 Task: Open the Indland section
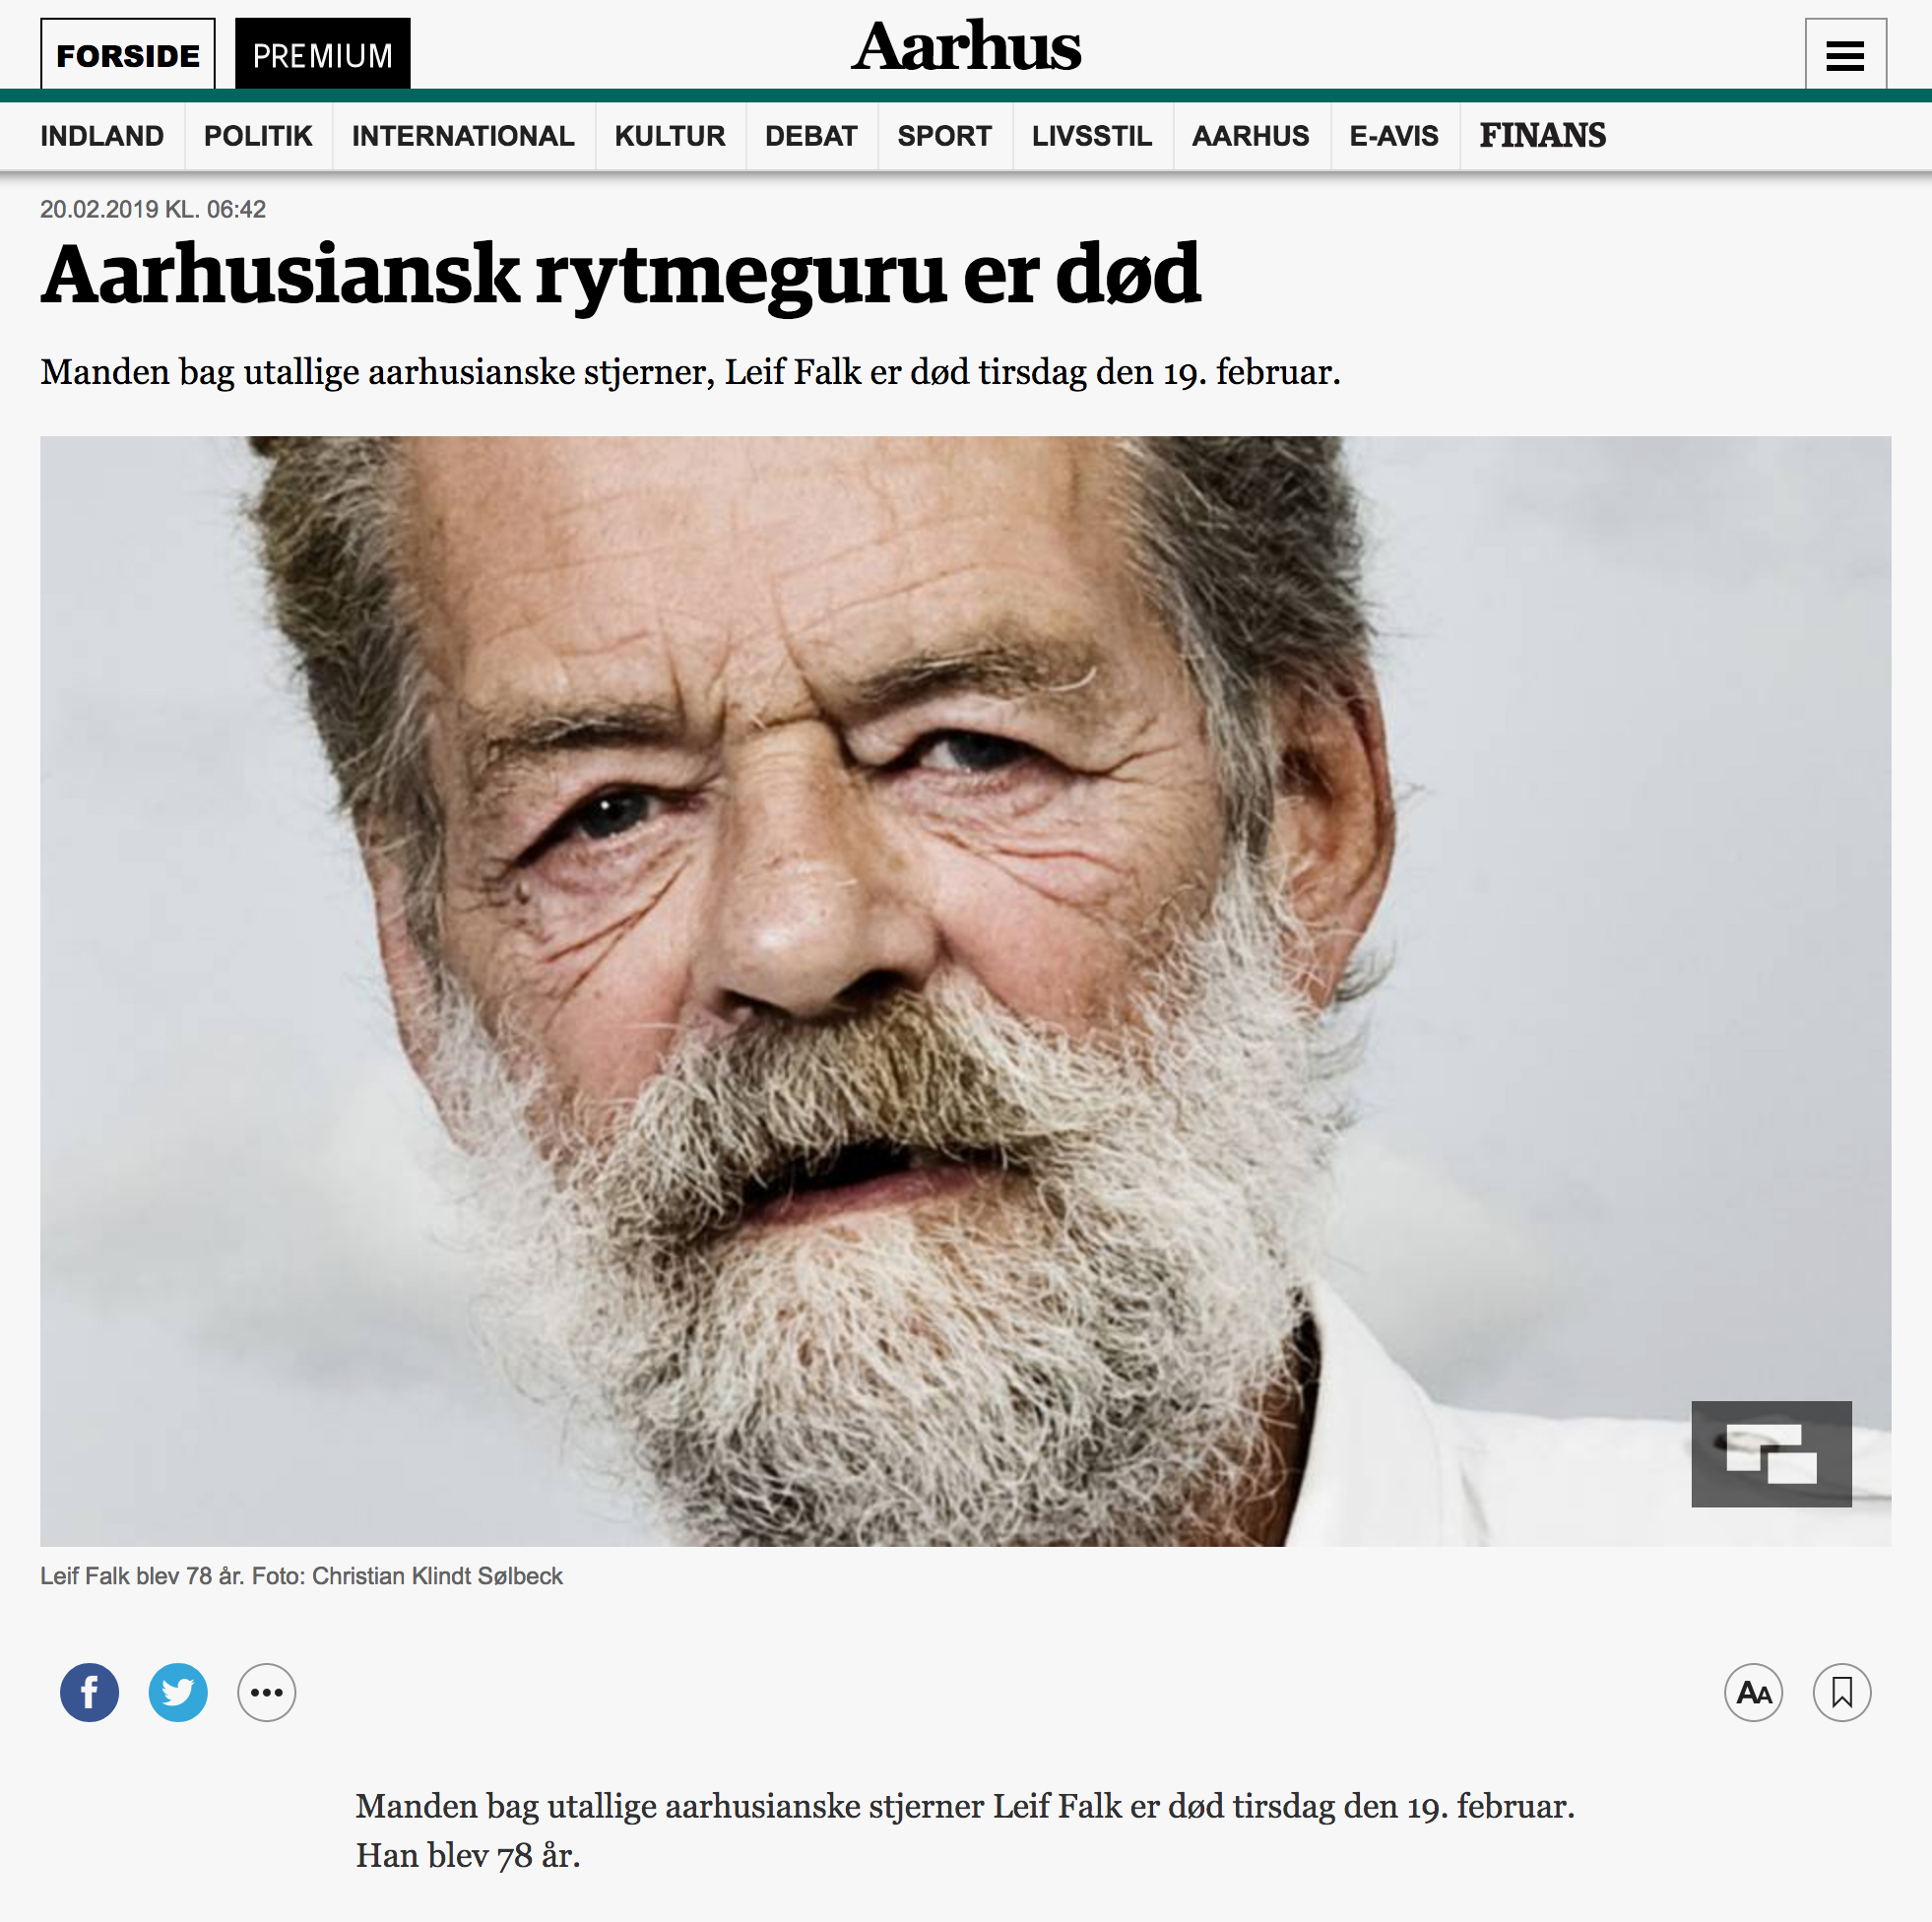102,136
